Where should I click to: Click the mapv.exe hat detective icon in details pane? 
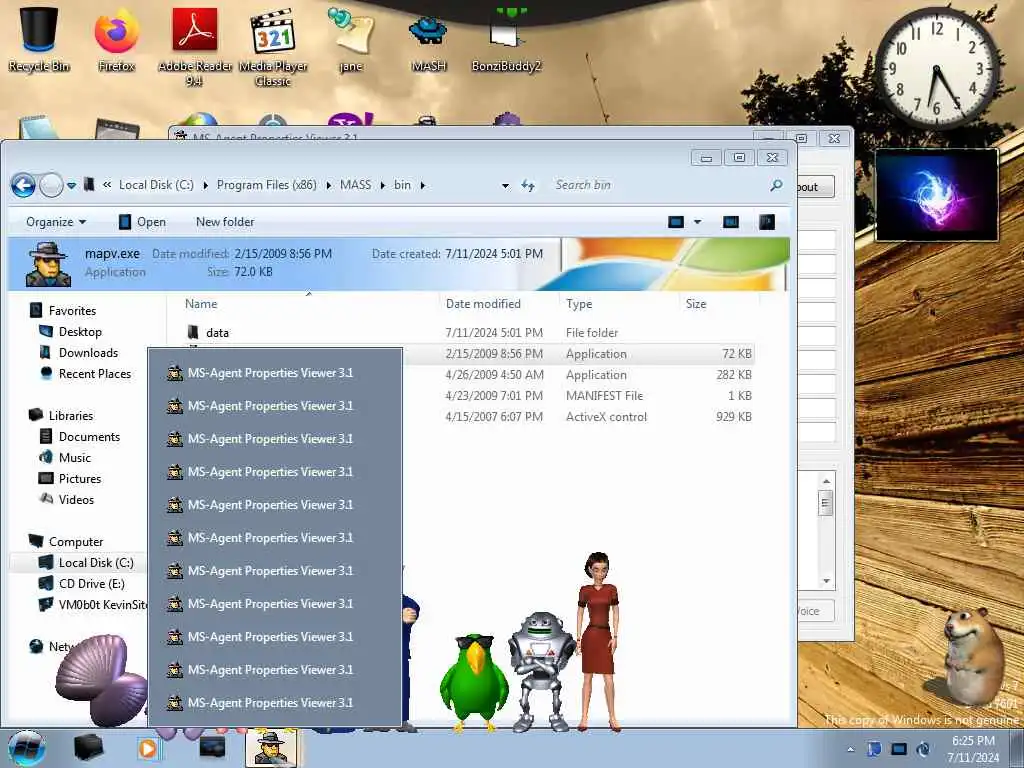(x=48, y=264)
